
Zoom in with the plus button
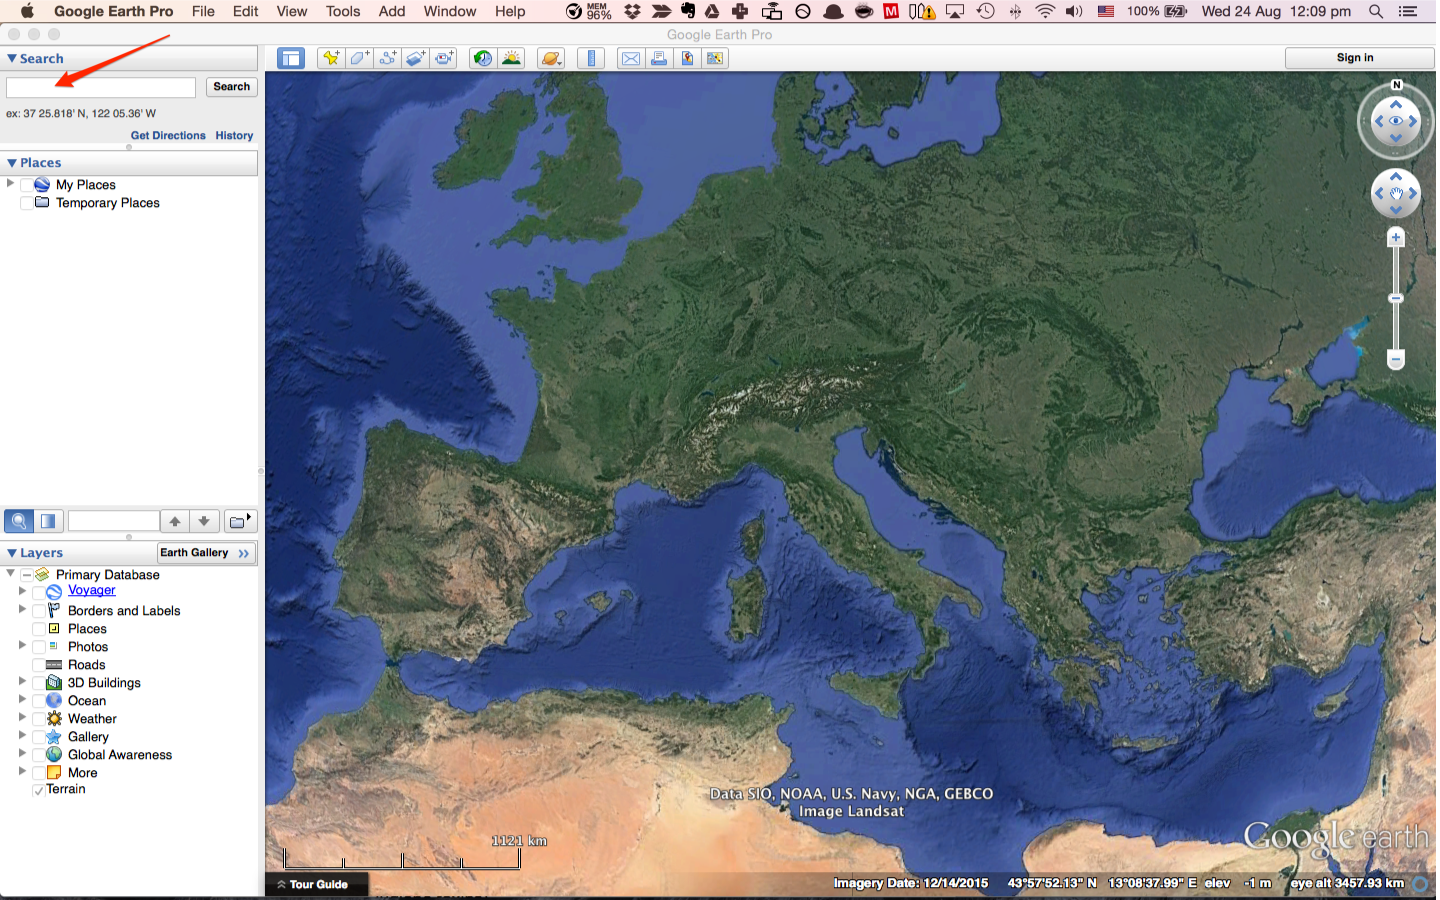pyautogui.click(x=1396, y=237)
